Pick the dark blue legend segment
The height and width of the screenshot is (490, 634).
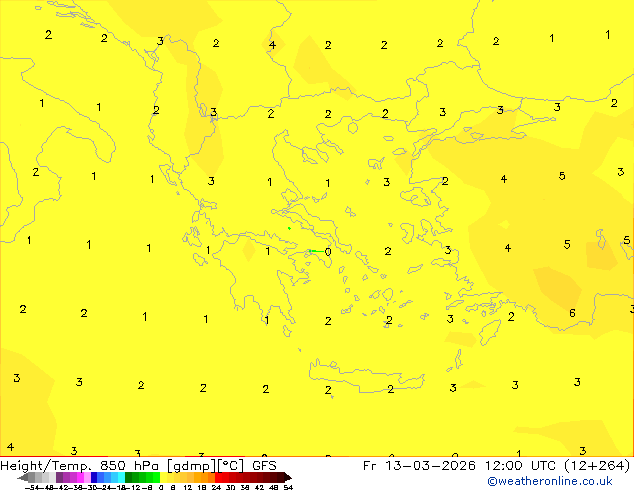click(x=94, y=477)
